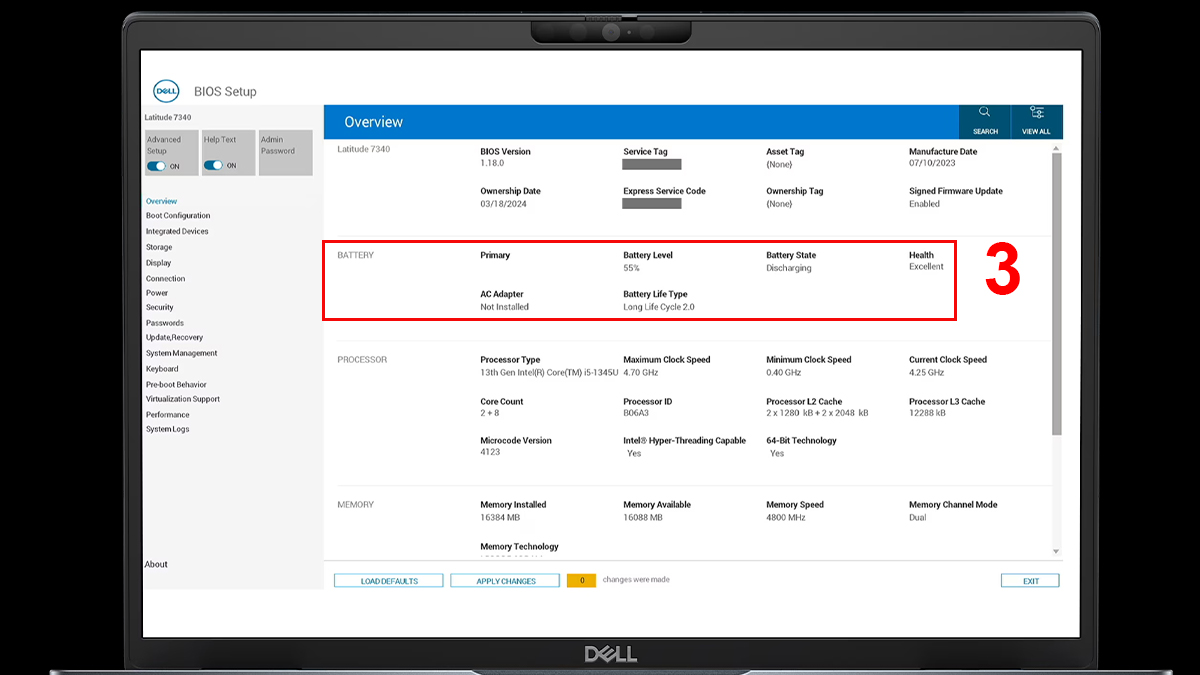
Task: Click Battery Level 55% value
Action: pyautogui.click(x=631, y=268)
